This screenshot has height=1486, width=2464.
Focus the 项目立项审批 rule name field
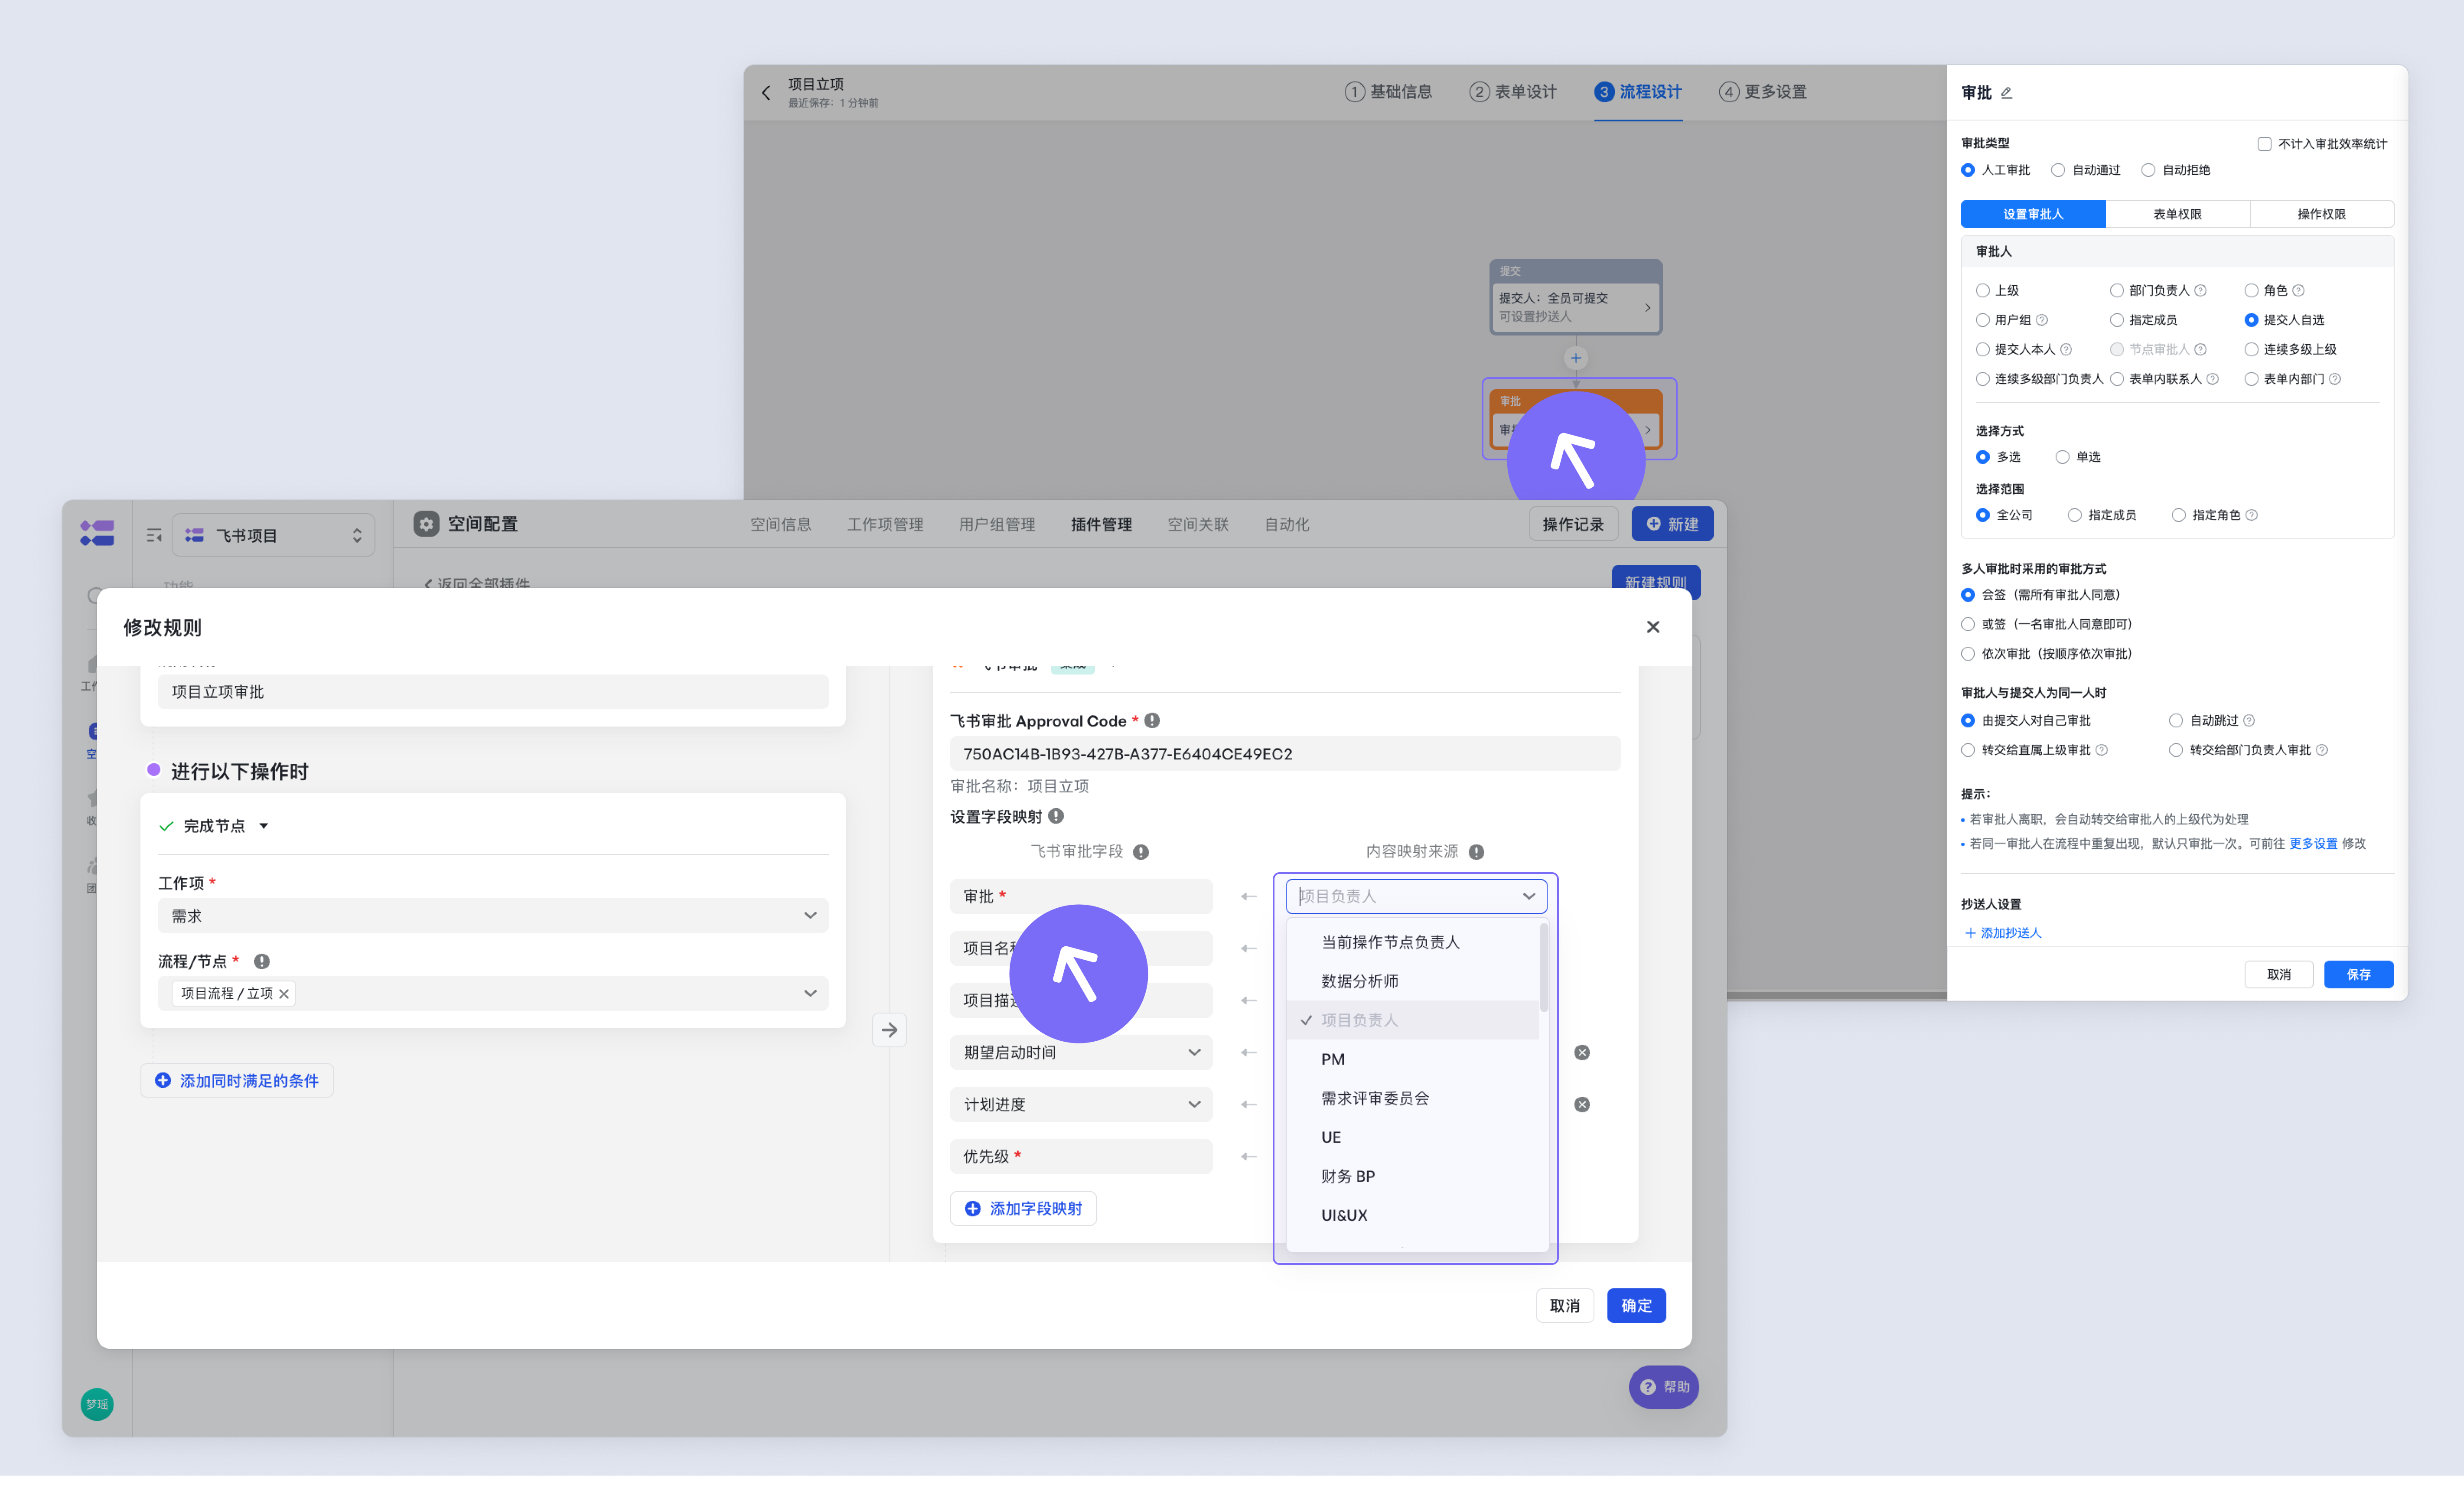click(493, 691)
